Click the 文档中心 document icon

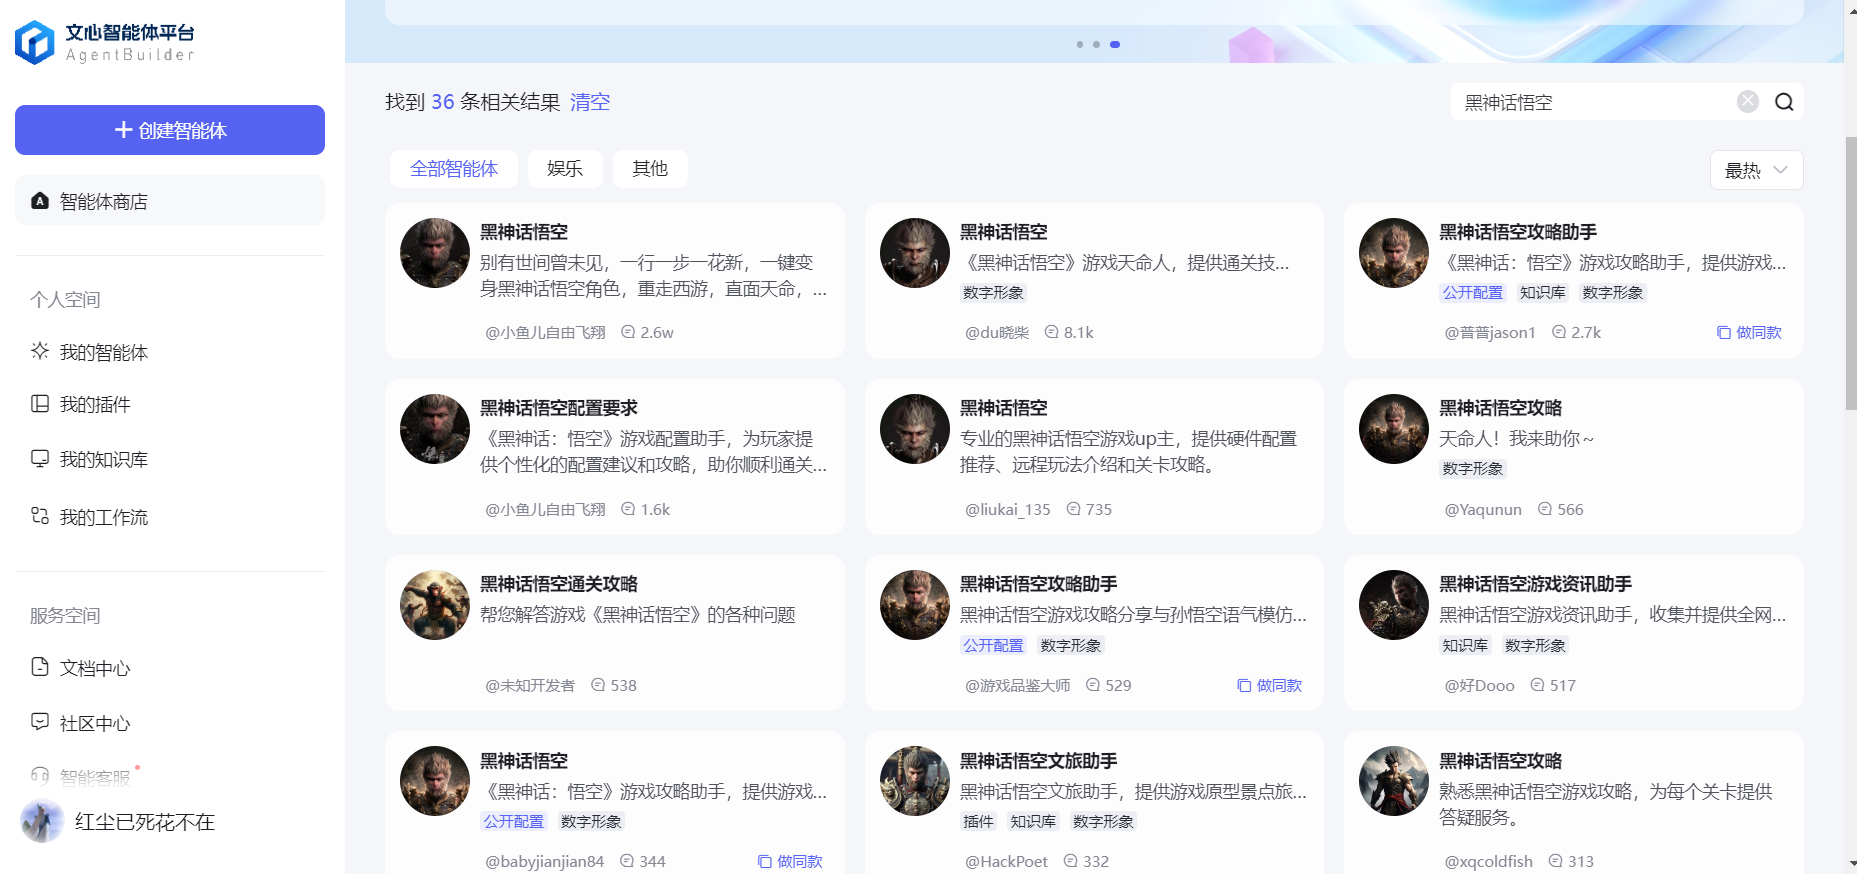click(40, 667)
